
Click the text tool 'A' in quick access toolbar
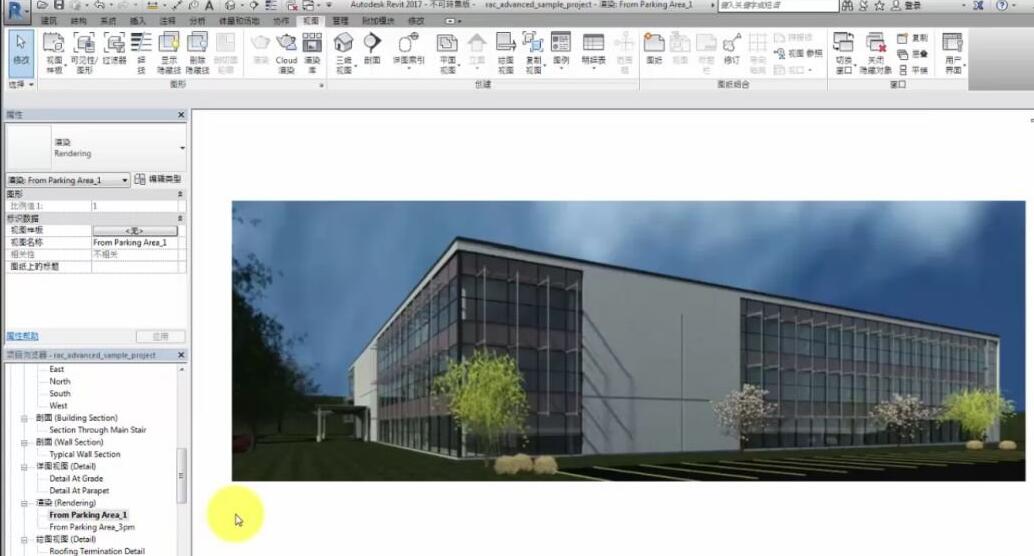209,5
